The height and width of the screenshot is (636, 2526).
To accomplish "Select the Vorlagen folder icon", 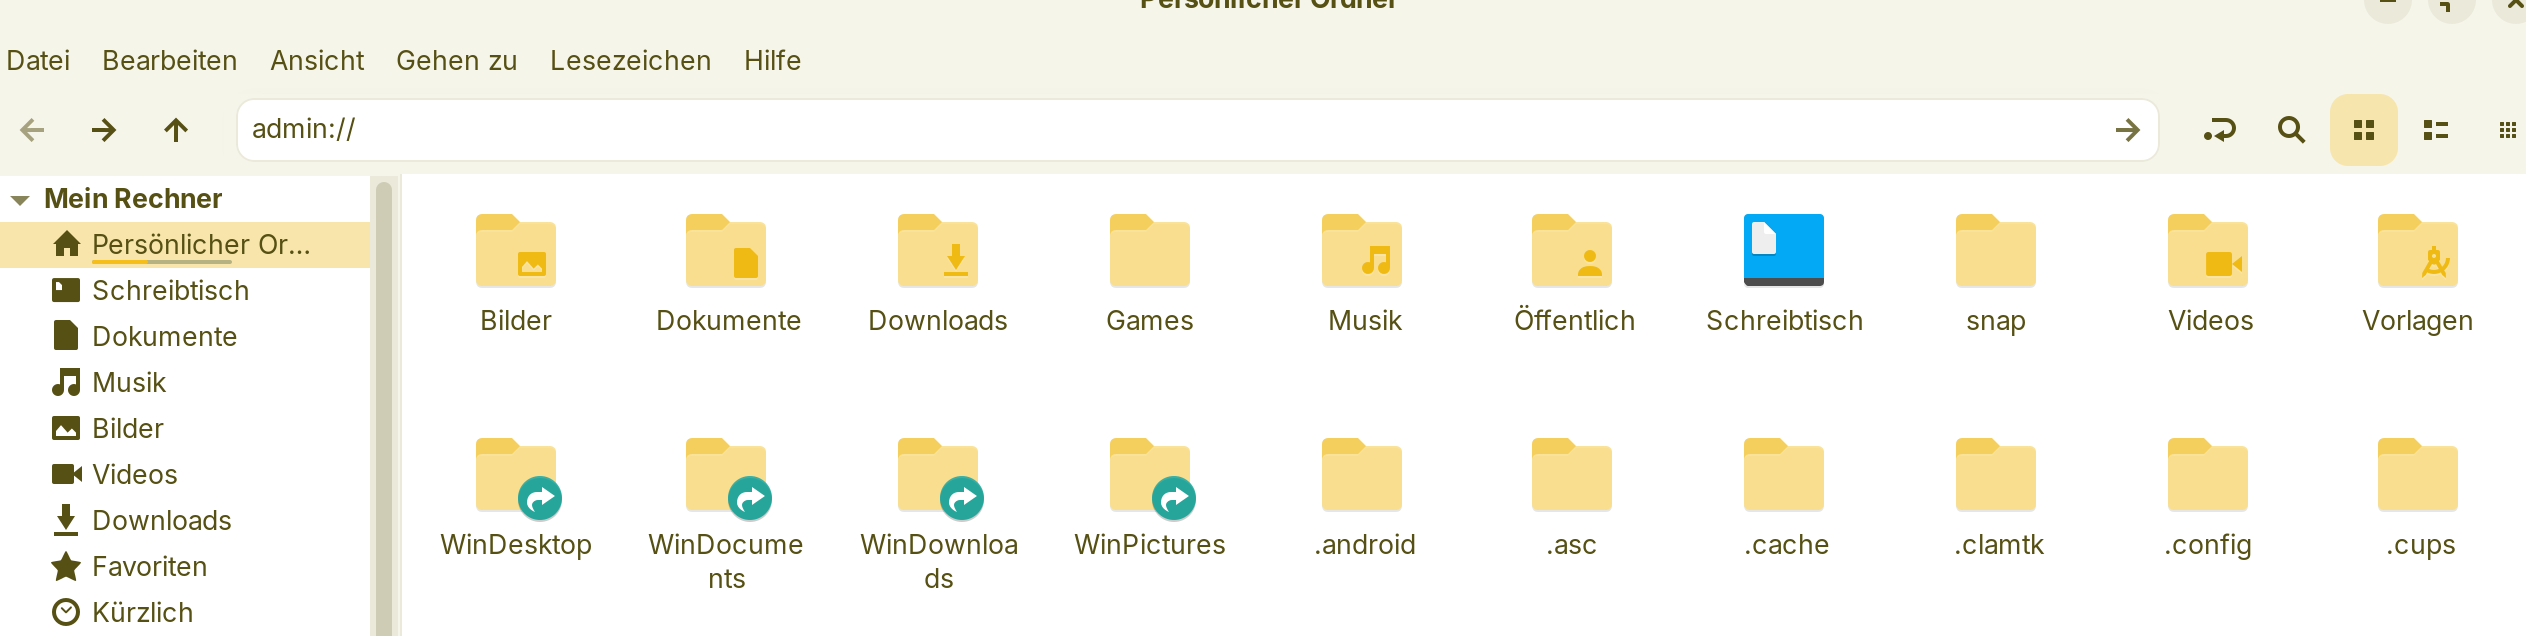I will click(2418, 251).
